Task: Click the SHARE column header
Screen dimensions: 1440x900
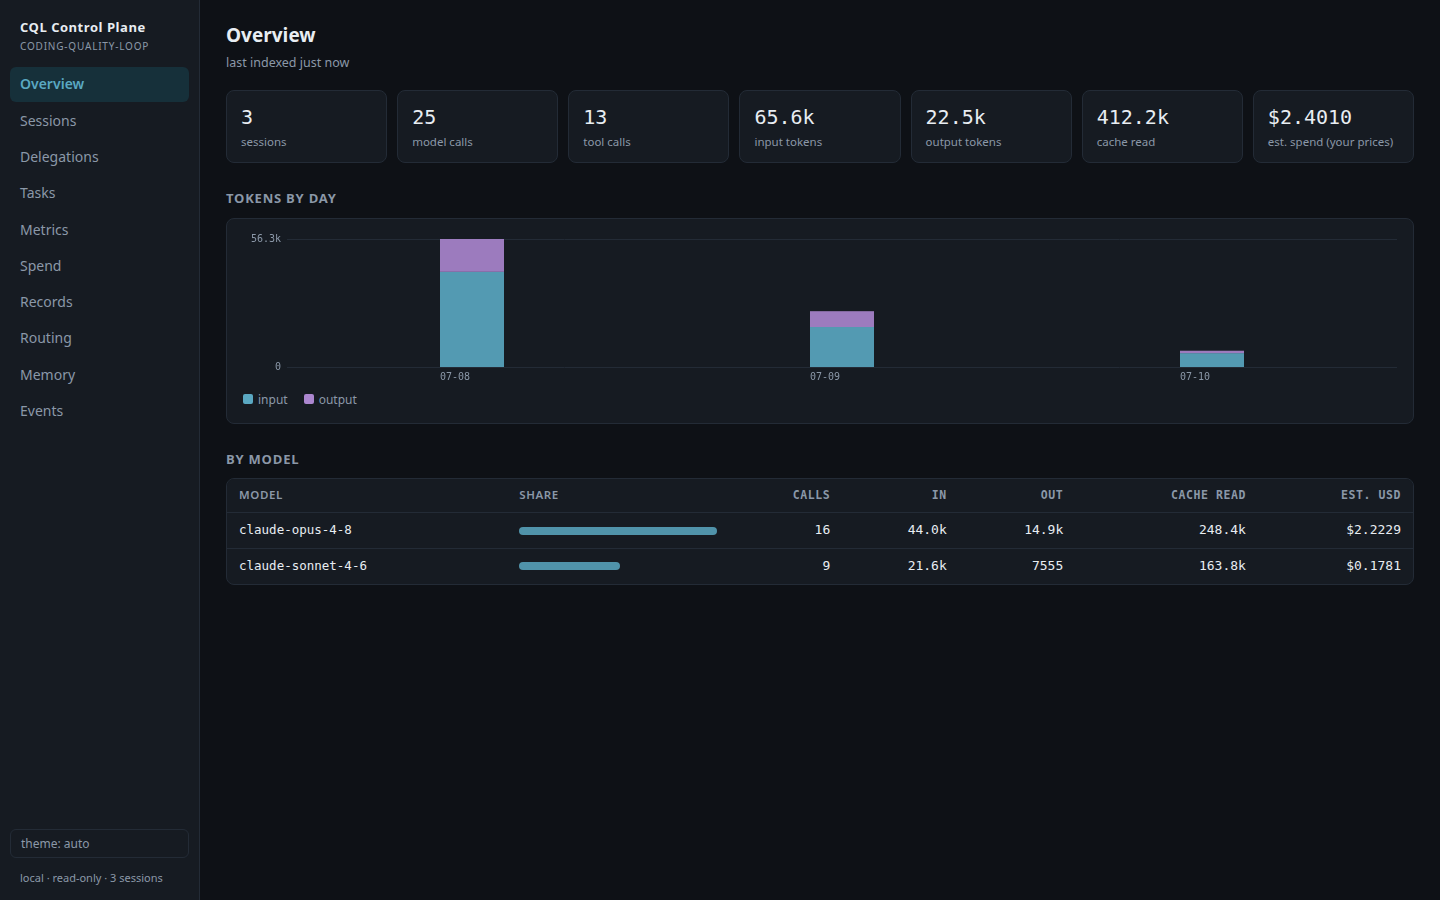Action: coord(539,495)
